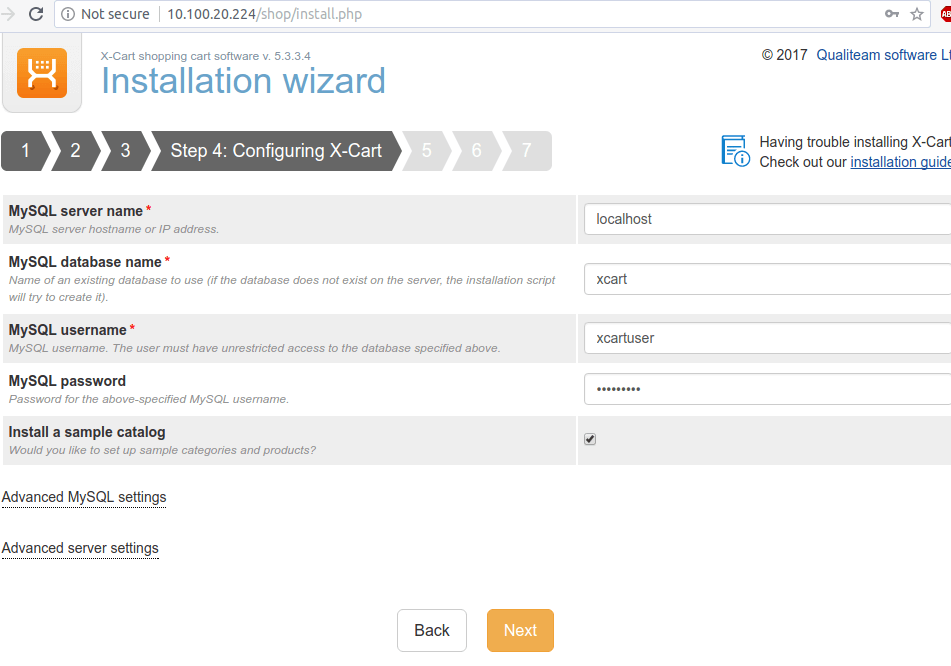Expand Advanced MySQL settings
Viewport: 951px width, 666px height.
click(84, 497)
